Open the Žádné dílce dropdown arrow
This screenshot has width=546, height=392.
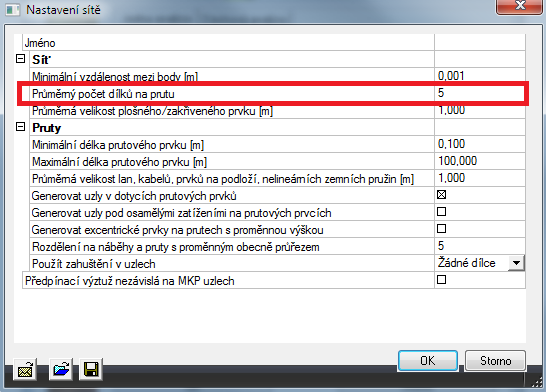516,263
